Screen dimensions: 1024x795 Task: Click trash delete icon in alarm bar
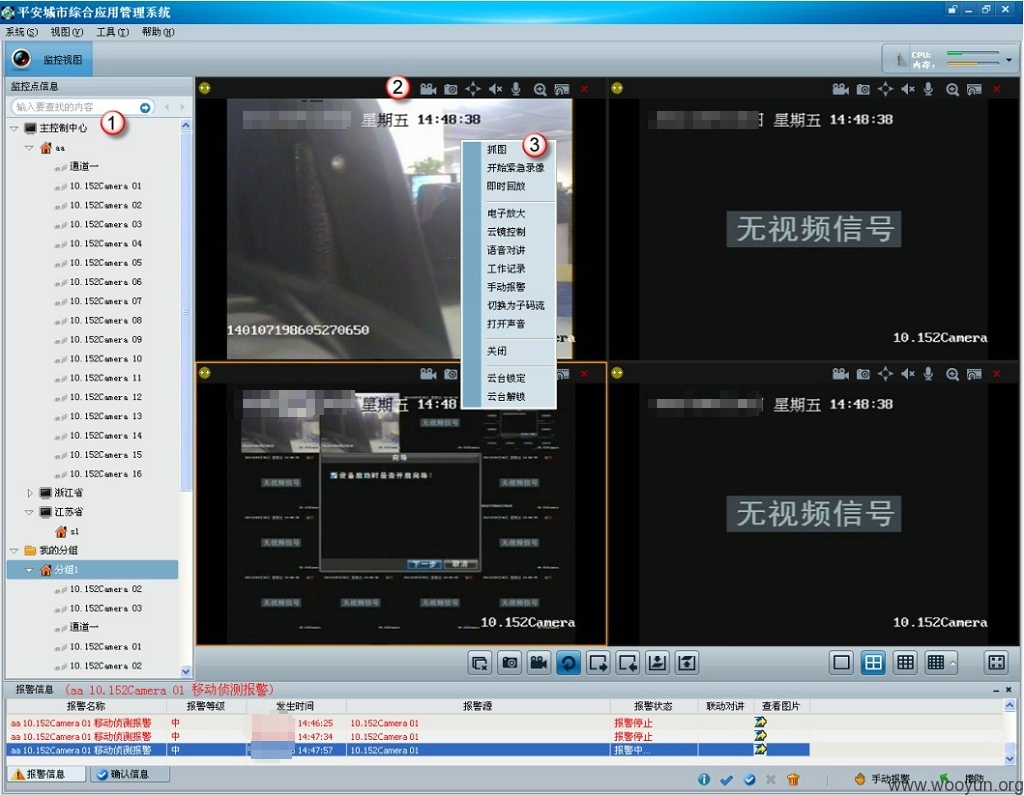point(793,779)
